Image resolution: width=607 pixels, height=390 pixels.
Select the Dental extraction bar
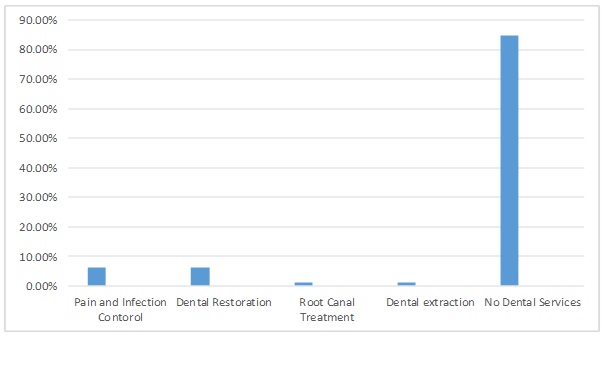pyautogui.click(x=406, y=284)
